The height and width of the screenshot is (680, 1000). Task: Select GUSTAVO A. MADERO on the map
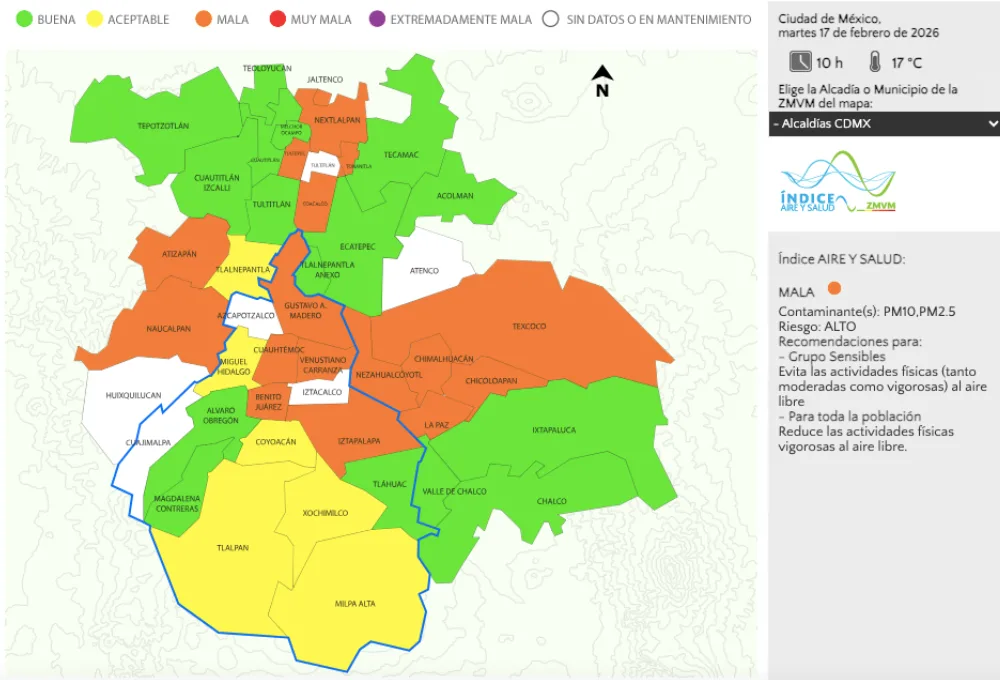click(307, 310)
